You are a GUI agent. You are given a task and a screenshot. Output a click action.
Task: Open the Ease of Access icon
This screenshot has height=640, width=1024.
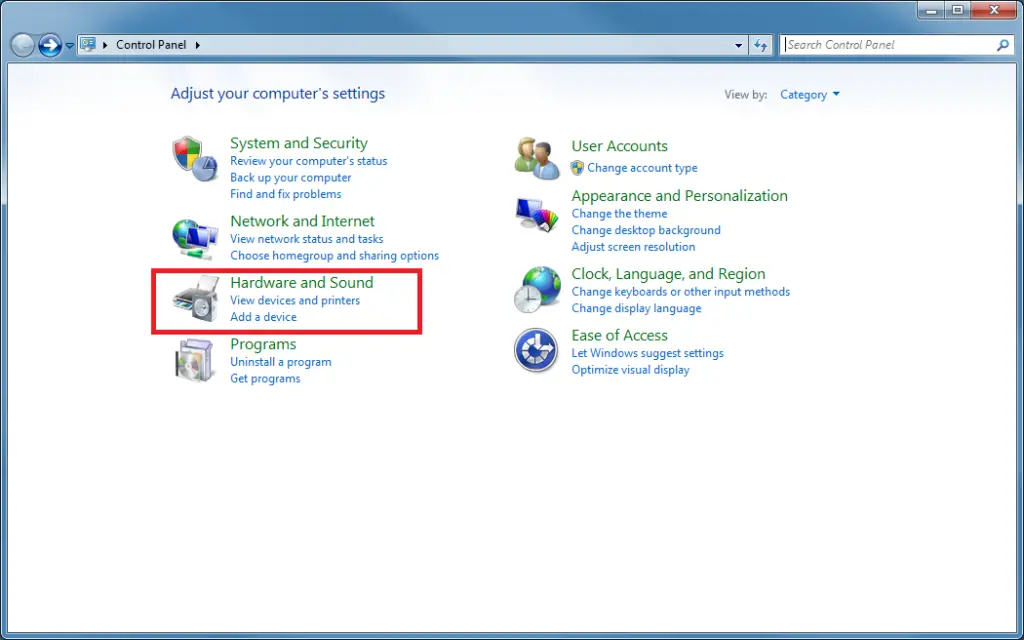click(x=536, y=351)
